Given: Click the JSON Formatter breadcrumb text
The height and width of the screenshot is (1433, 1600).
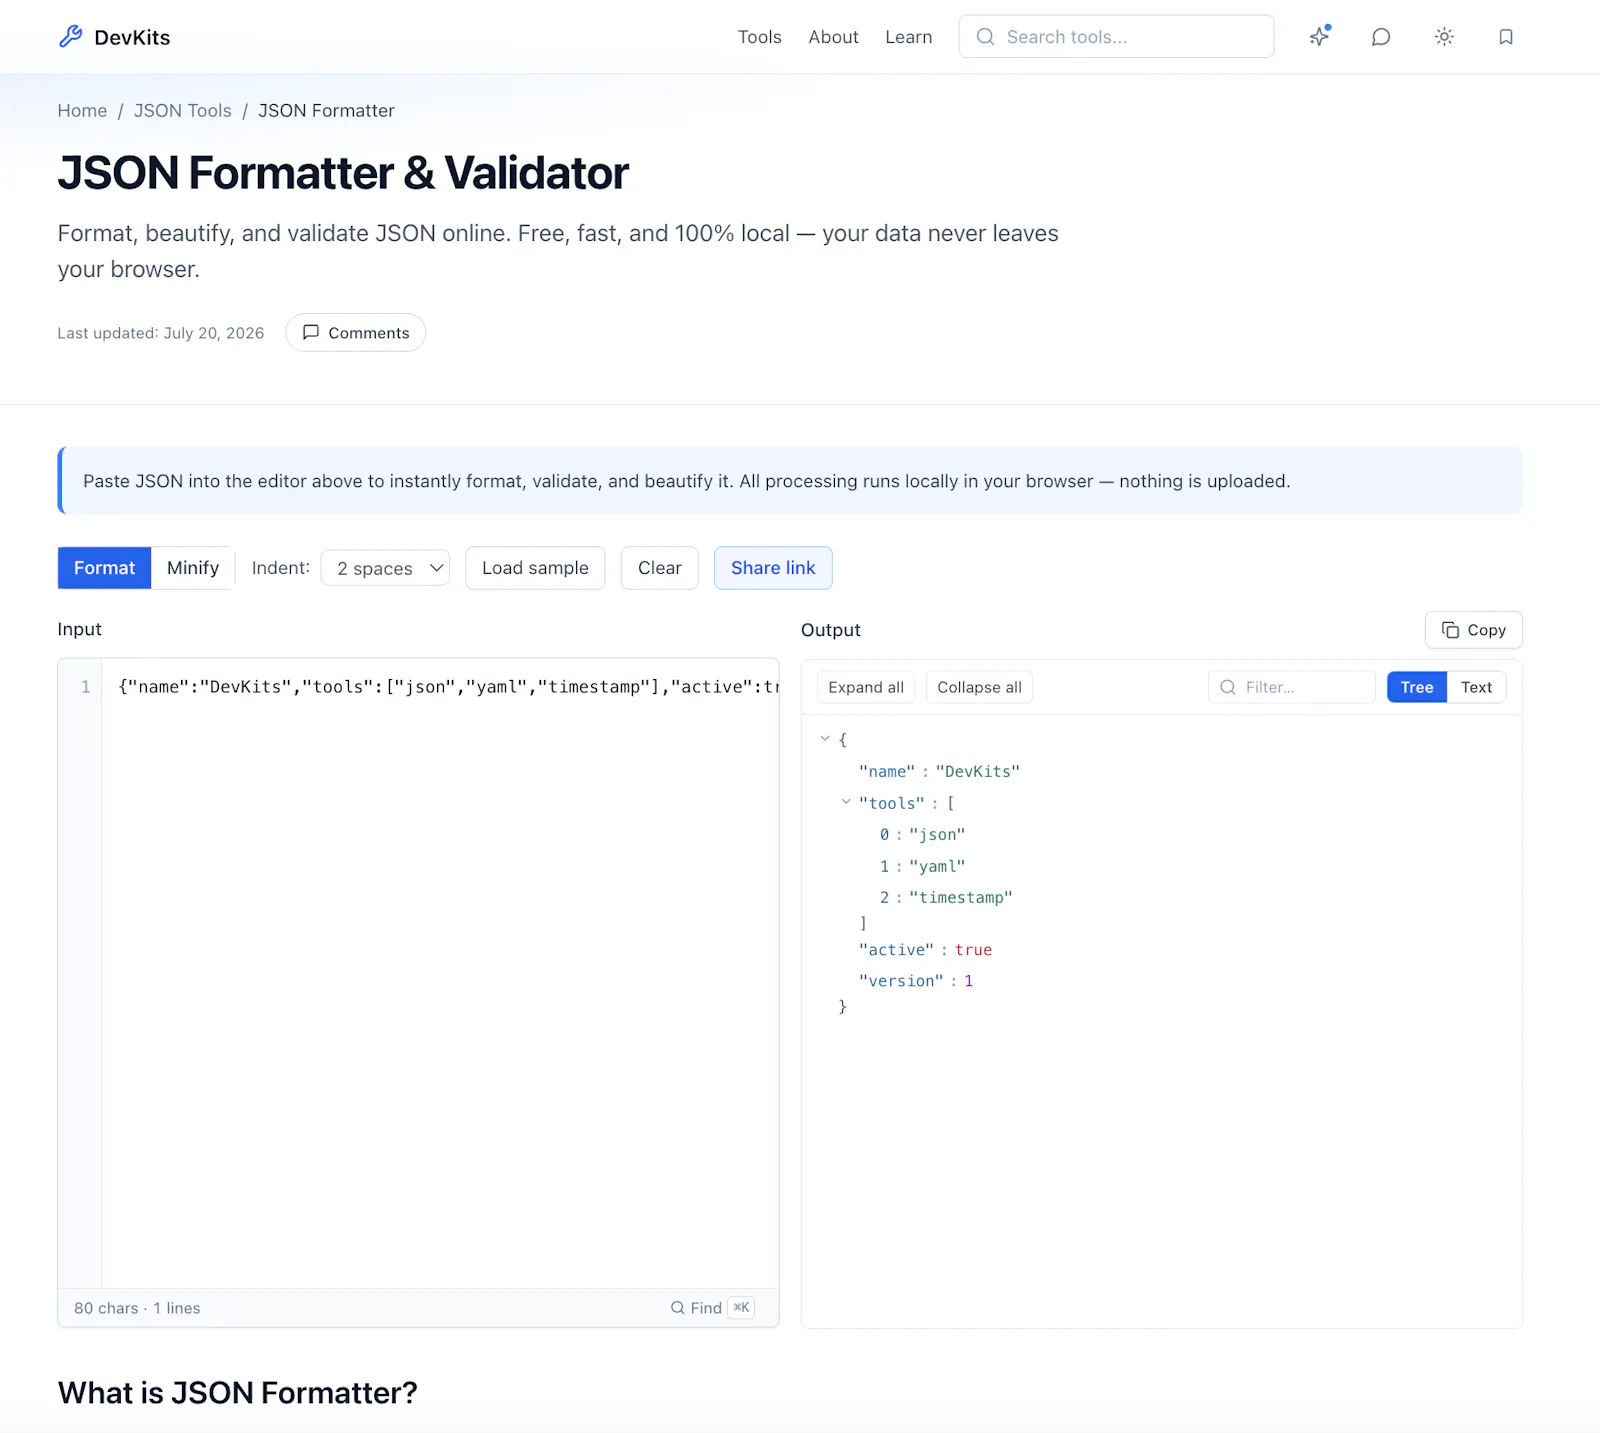Looking at the screenshot, I should pyautogui.click(x=327, y=111).
